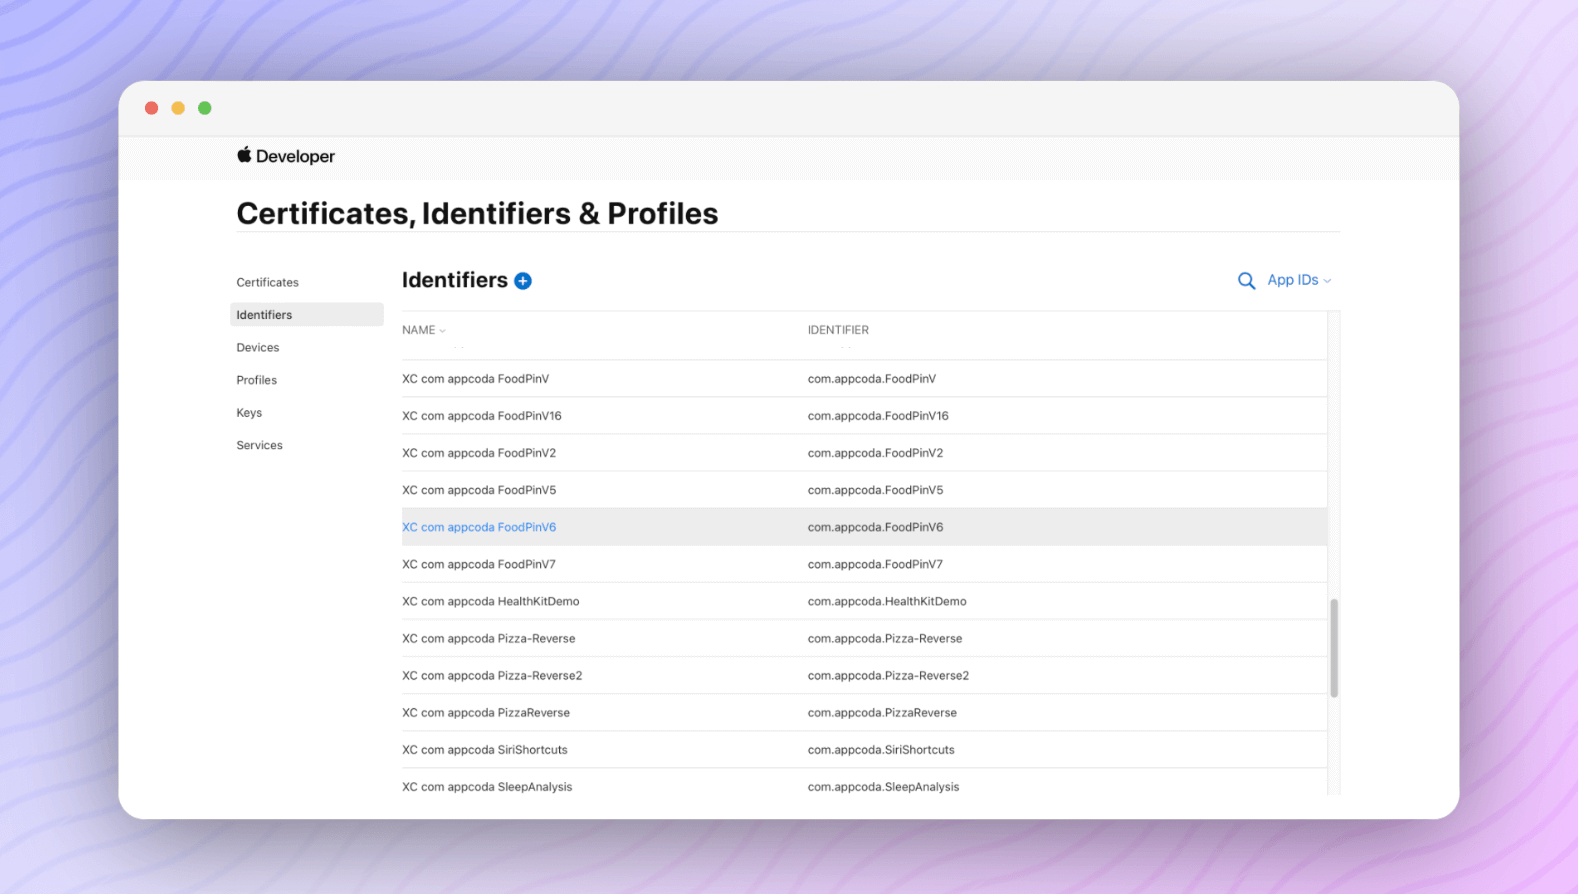Image resolution: width=1578 pixels, height=894 pixels.
Task: Go to Devices section
Action: click(x=257, y=347)
